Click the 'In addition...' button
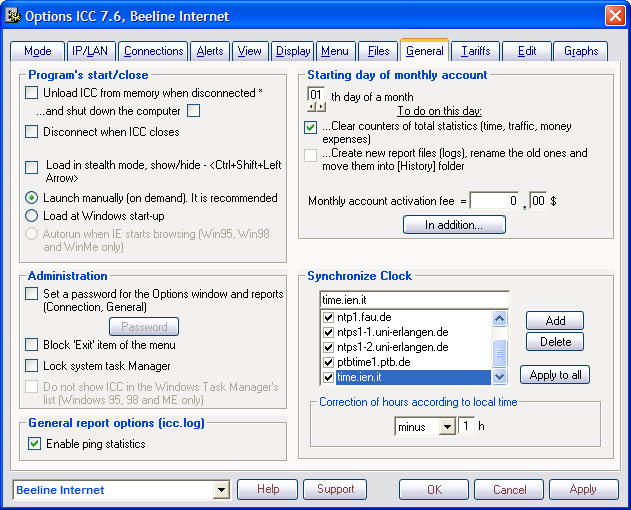 click(454, 225)
